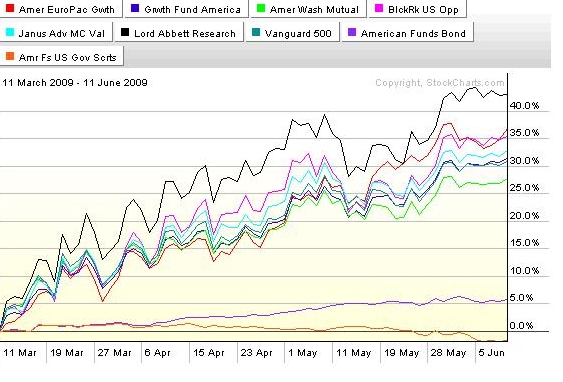
Task: Click the BlckRk US Opp legend button
Action: [x=418, y=9]
